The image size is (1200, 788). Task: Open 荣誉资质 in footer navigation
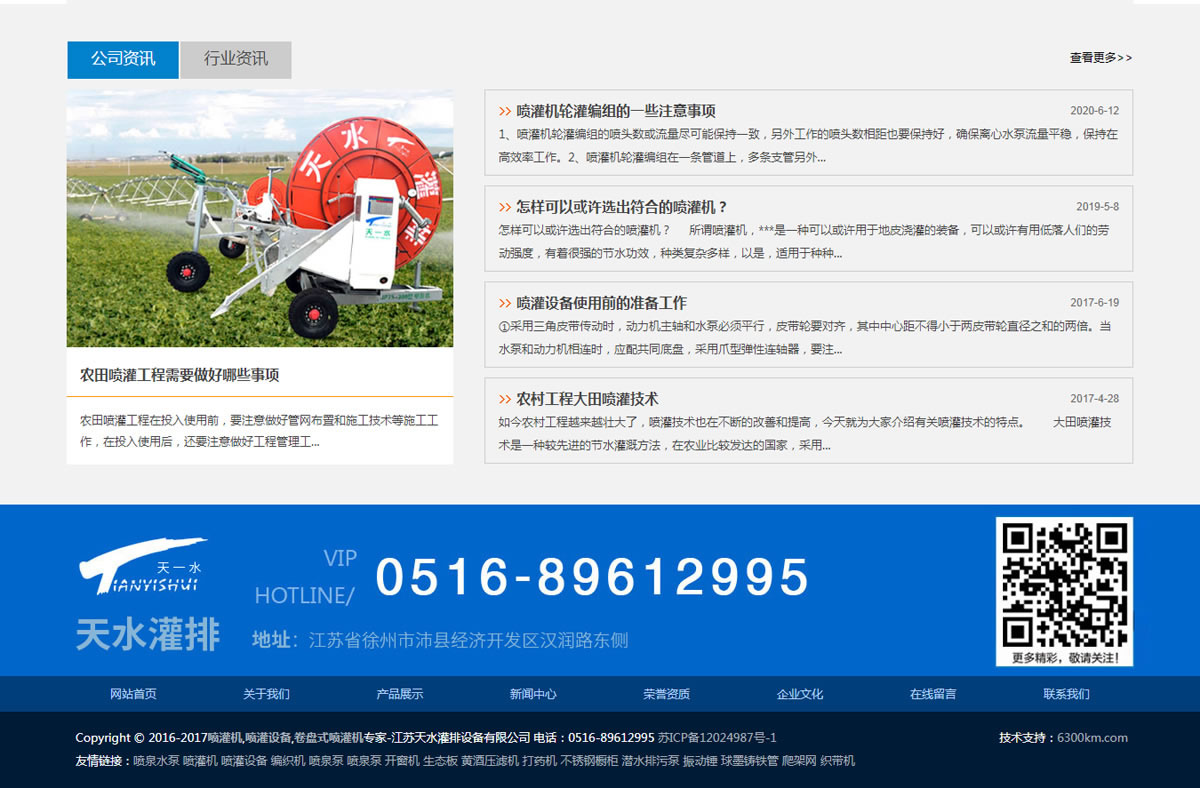(666, 694)
